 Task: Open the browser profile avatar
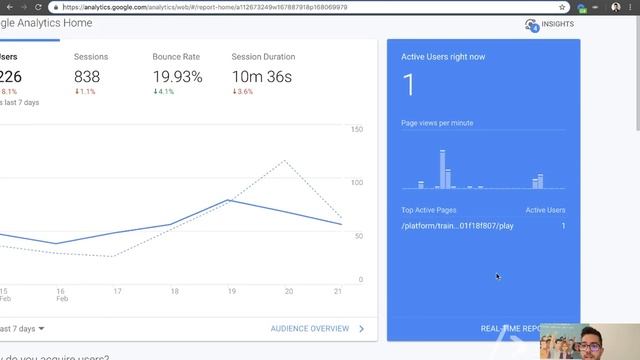coord(616,7)
